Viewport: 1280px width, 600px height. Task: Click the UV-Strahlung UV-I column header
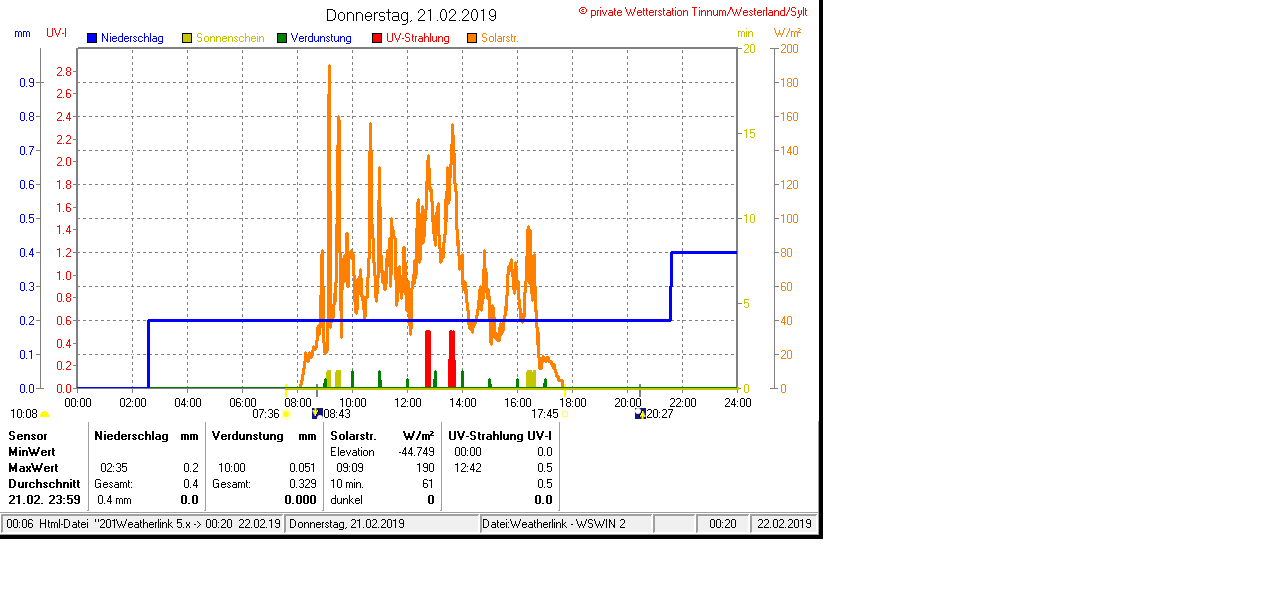tap(500, 436)
